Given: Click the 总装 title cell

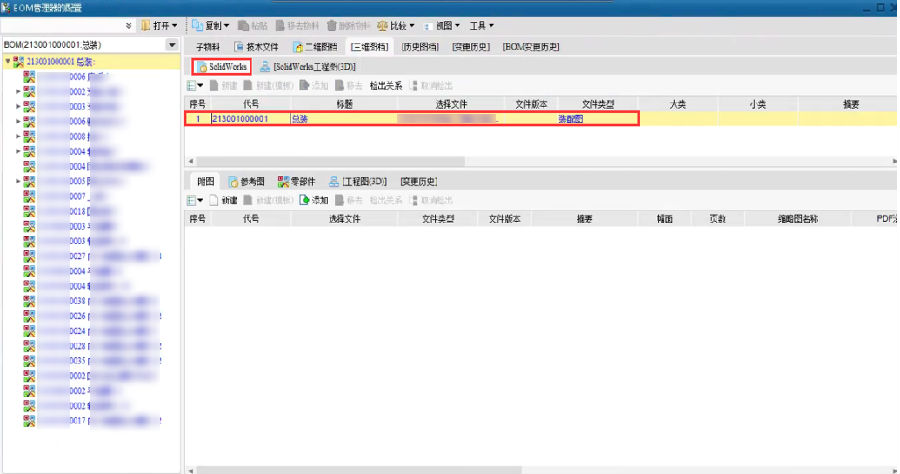Looking at the screenshot, I should point(344,119).
